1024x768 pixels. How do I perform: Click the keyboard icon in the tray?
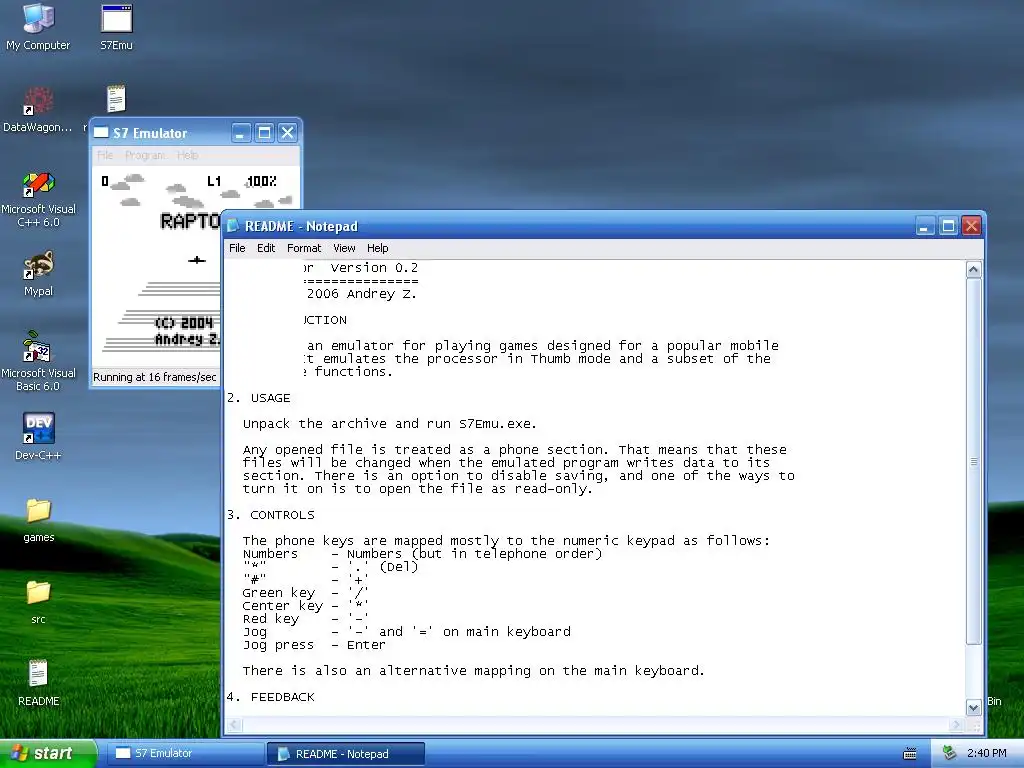(909, 754)
